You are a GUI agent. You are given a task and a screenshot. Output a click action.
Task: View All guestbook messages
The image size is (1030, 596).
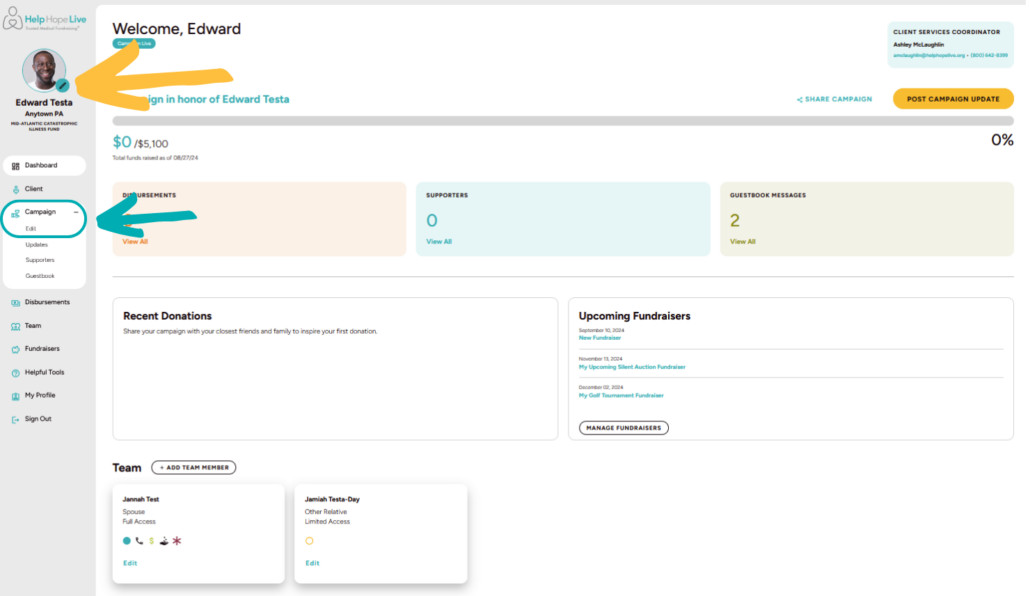[x=742, y=242]
